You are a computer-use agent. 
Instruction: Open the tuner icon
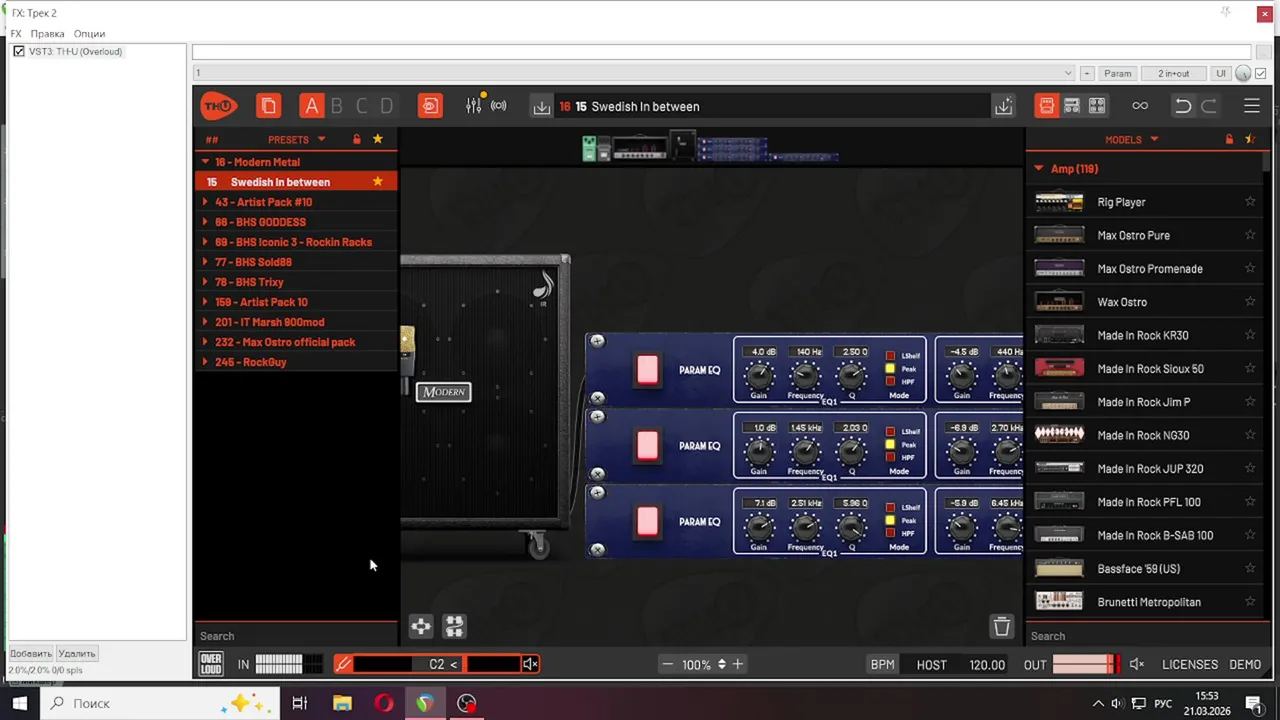(x=343, y=664)
